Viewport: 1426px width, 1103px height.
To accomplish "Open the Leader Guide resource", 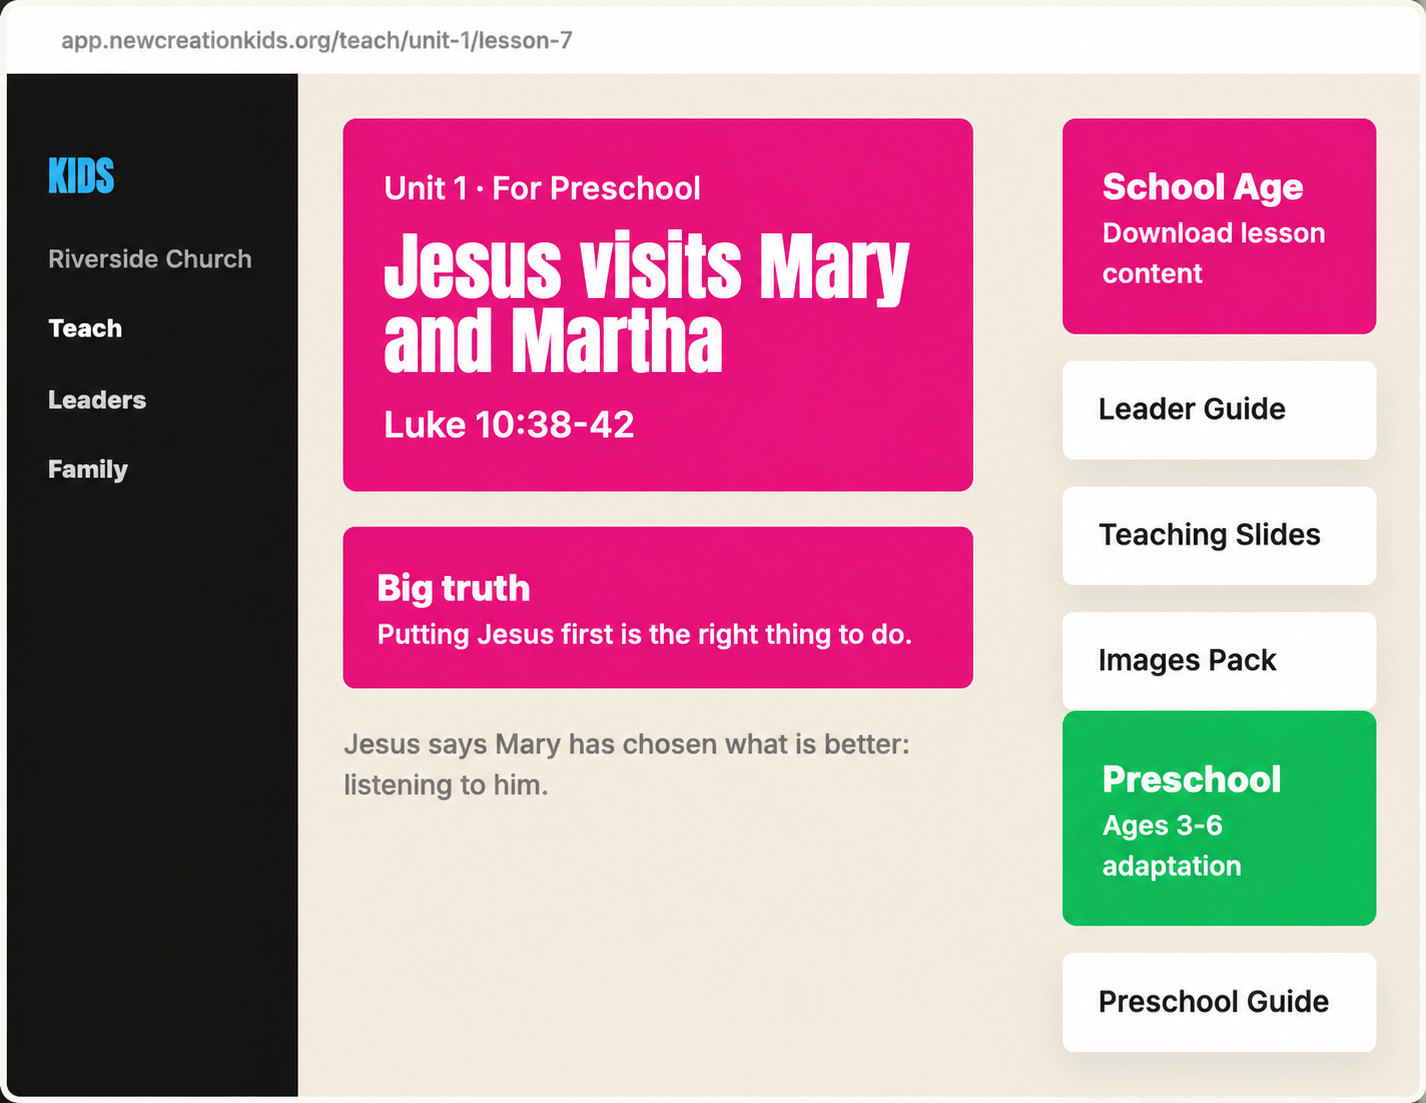I will (1219, 410).
